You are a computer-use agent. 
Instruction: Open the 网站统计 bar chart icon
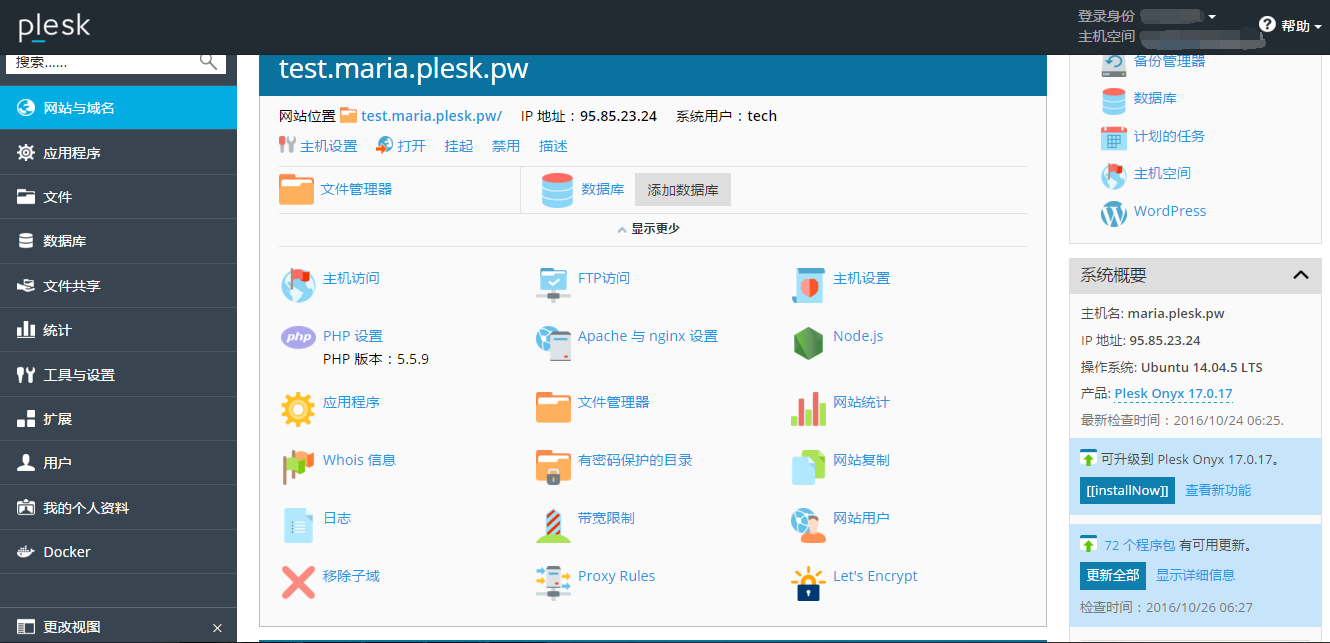[808, 409]
